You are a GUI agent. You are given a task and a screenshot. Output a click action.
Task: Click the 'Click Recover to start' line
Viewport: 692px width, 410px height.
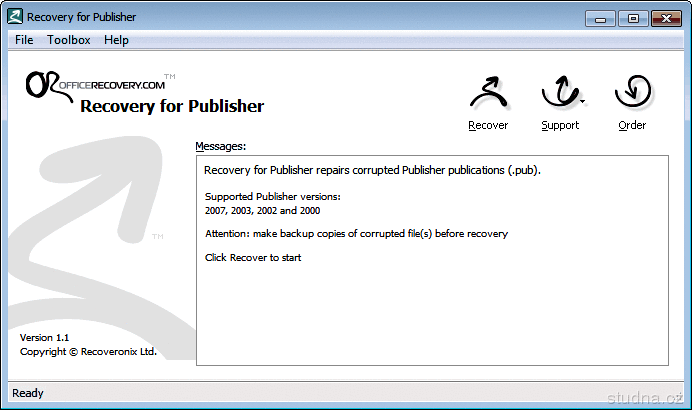[x=253, y=258]
